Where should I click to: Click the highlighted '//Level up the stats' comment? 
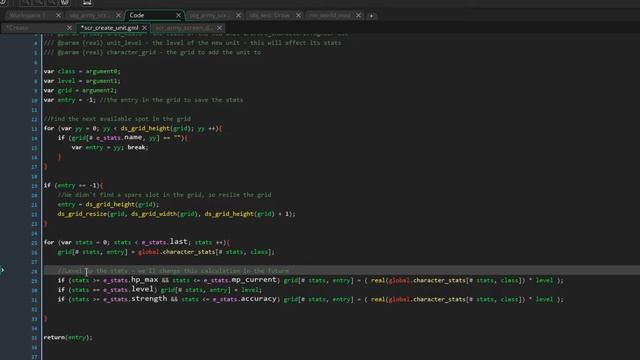click(x=173, y=271)
